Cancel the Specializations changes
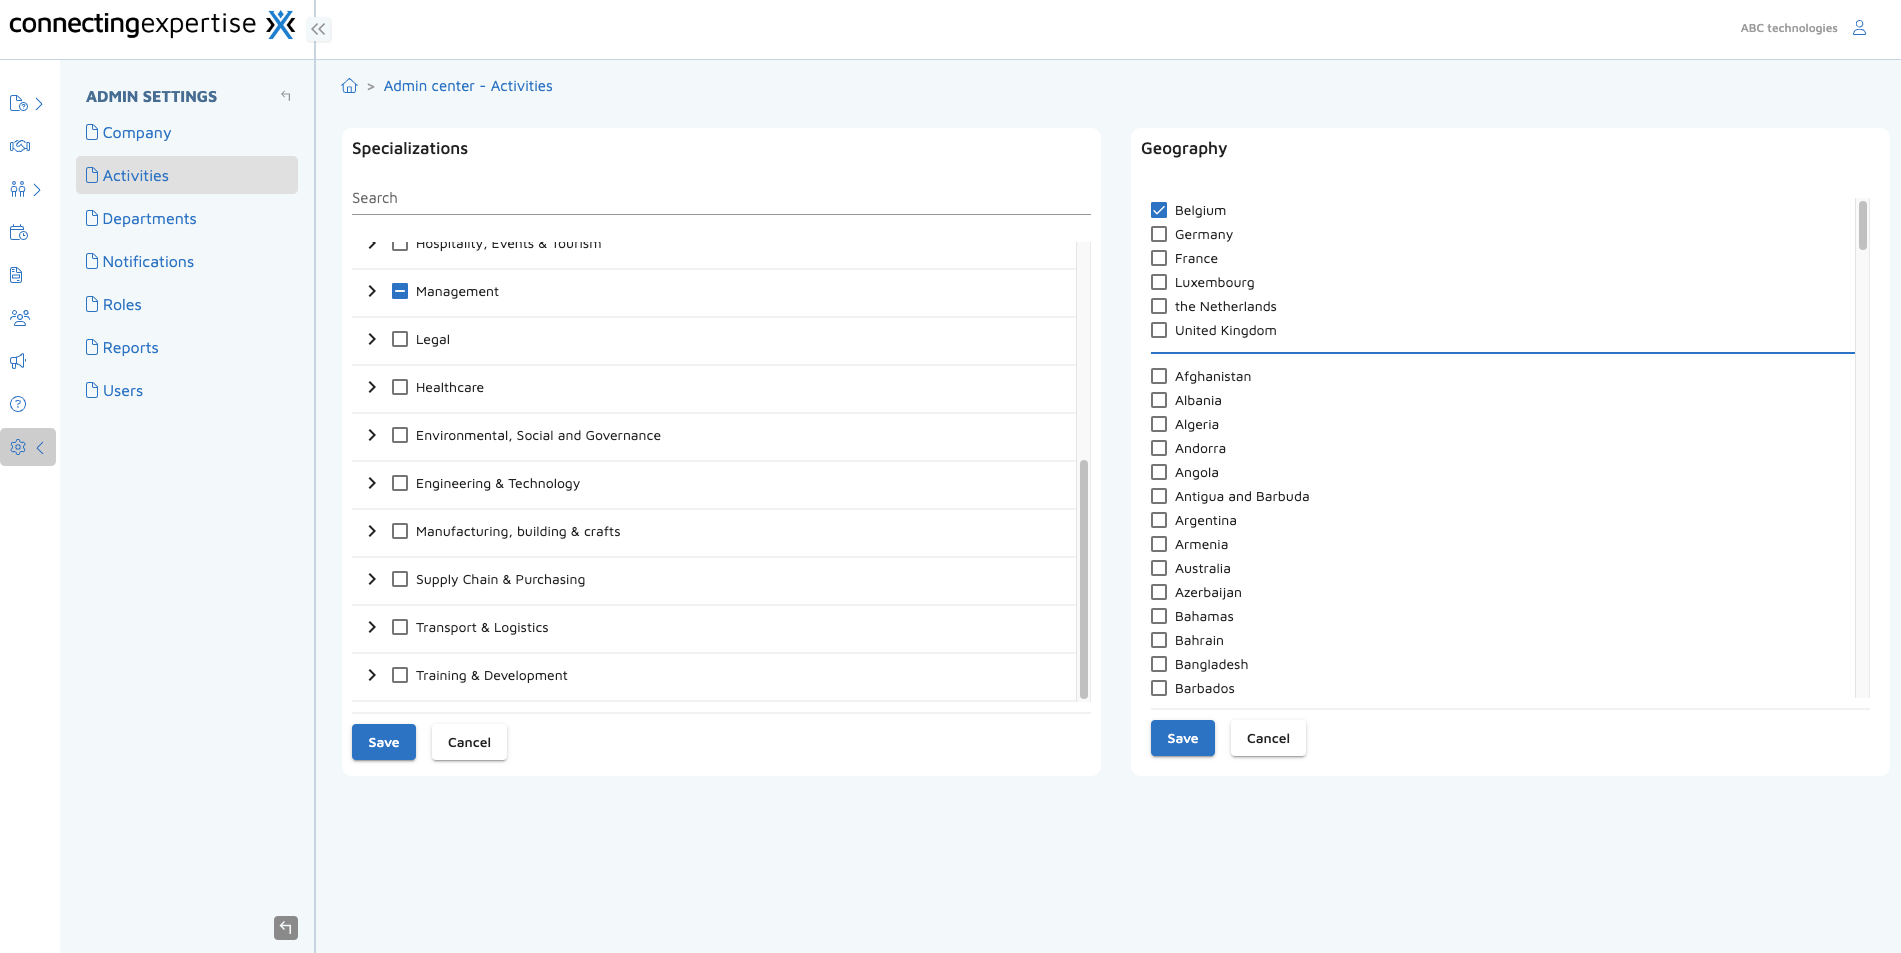The image size is (1901, 953). [468, 742]
